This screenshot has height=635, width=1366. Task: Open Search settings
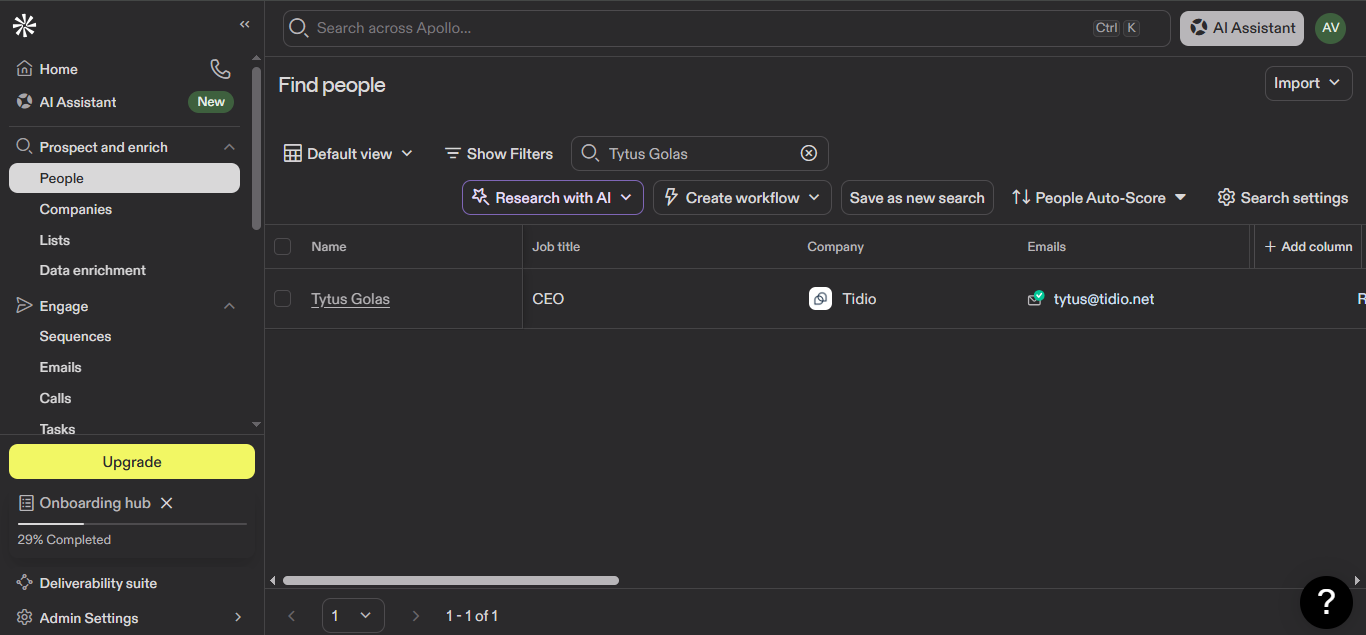pyautogui.click(x=1282, y=197)
